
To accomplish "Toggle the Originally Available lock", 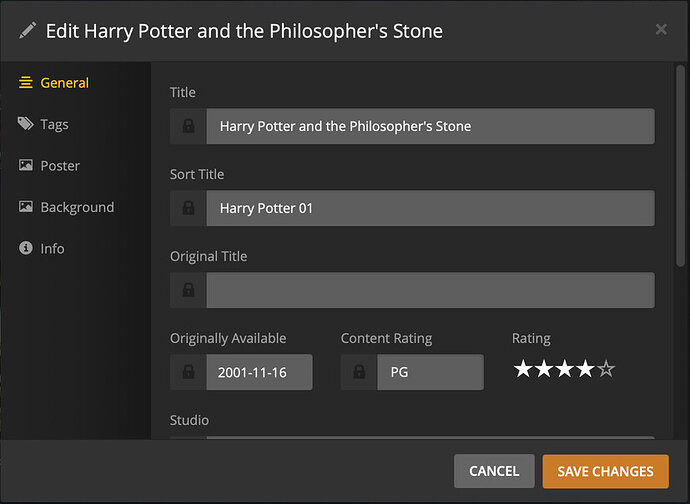I will 188,373.
